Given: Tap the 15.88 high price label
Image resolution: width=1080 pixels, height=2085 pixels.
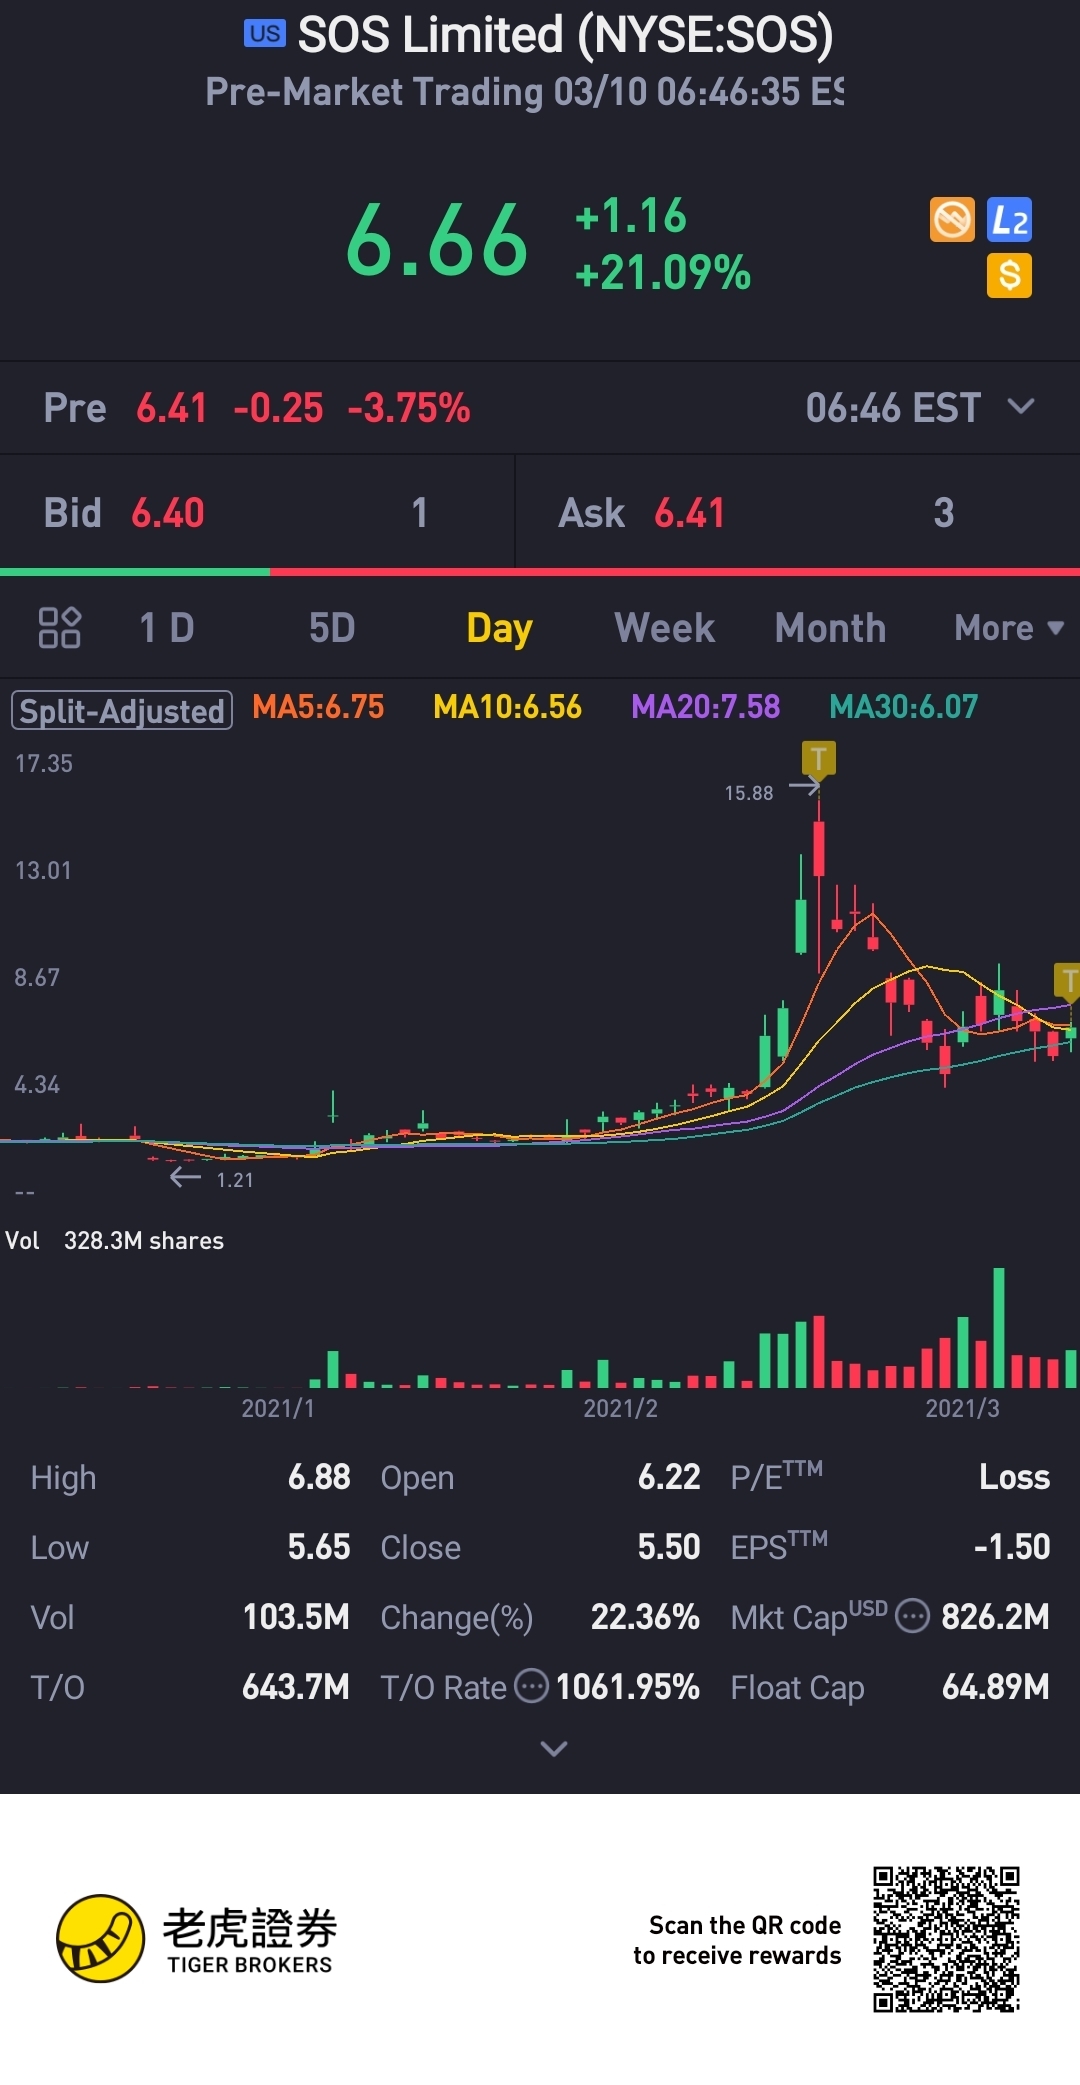Looking at the screenshot, I should click(x=749, y=793).
